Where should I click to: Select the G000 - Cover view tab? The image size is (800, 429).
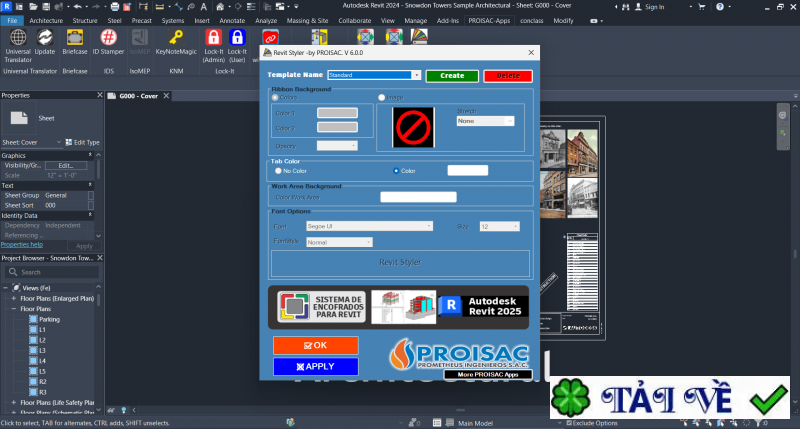[138, 96]
